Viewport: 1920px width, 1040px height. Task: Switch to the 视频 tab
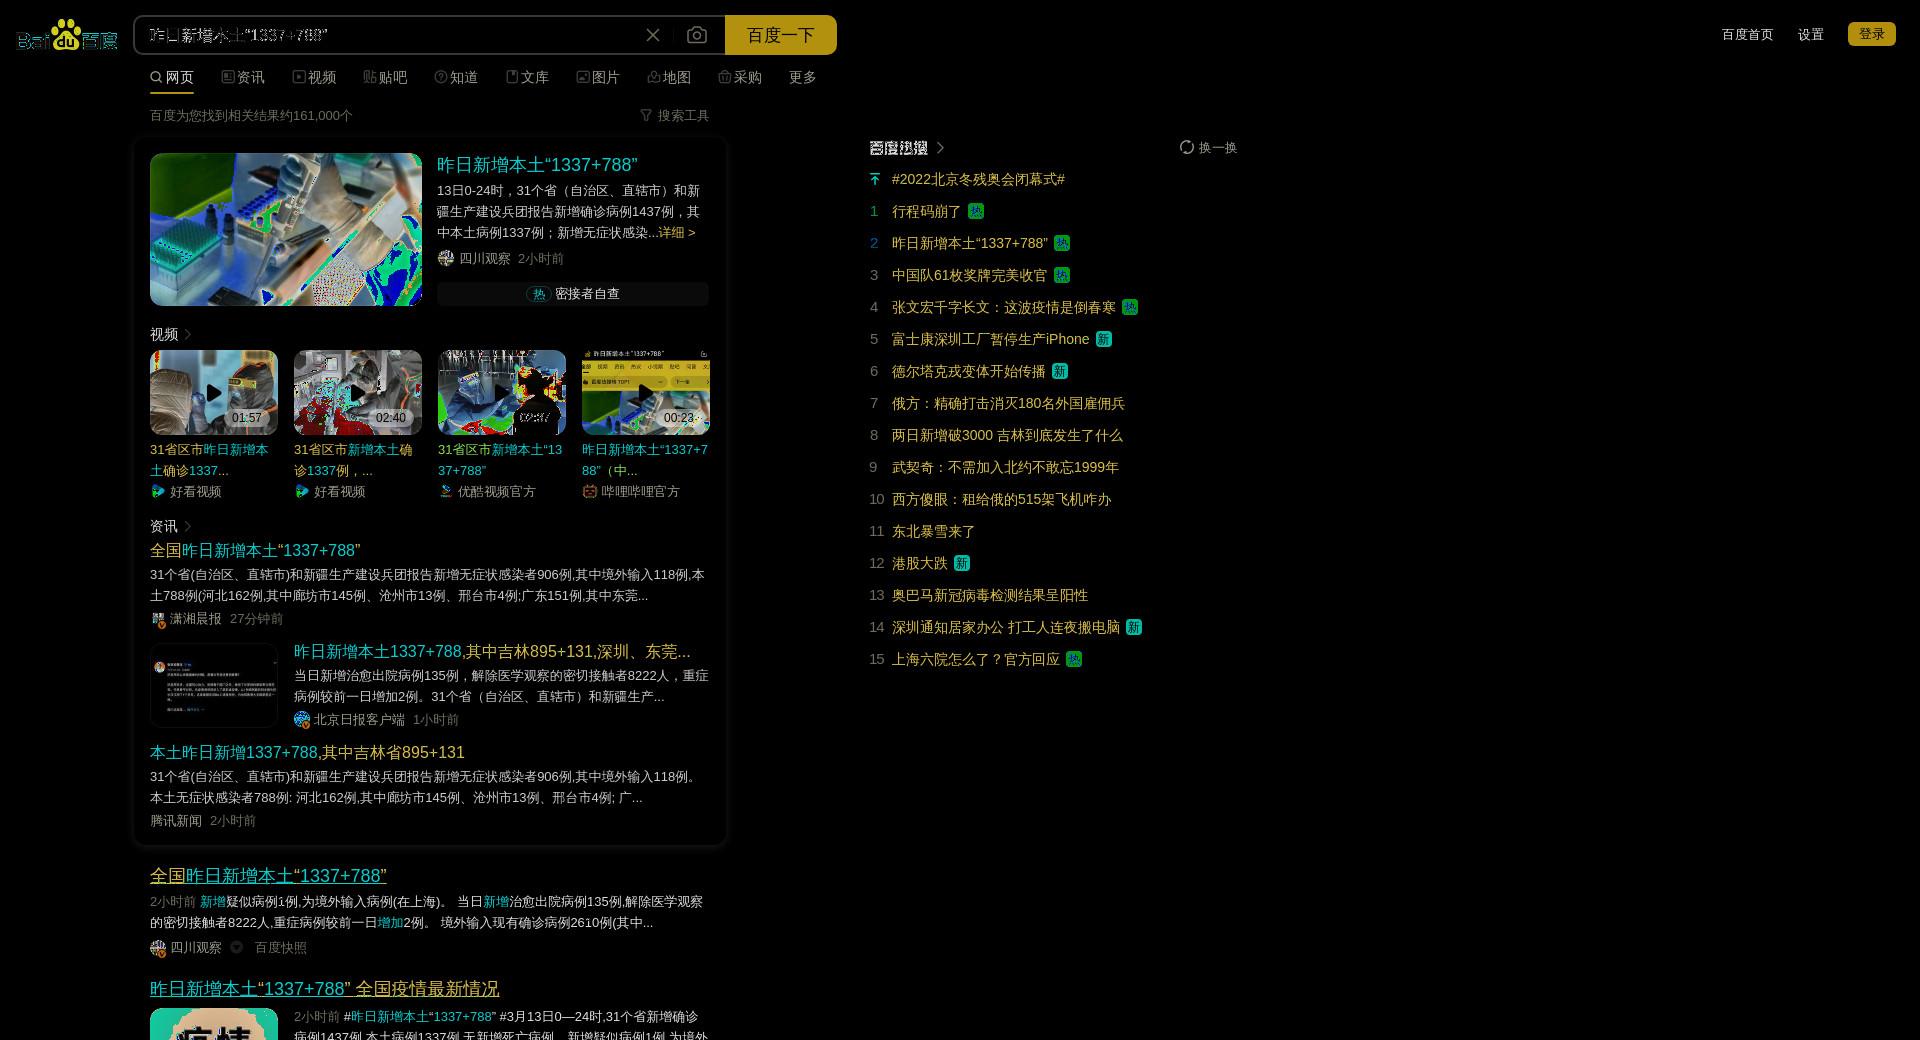click(314, 77)
